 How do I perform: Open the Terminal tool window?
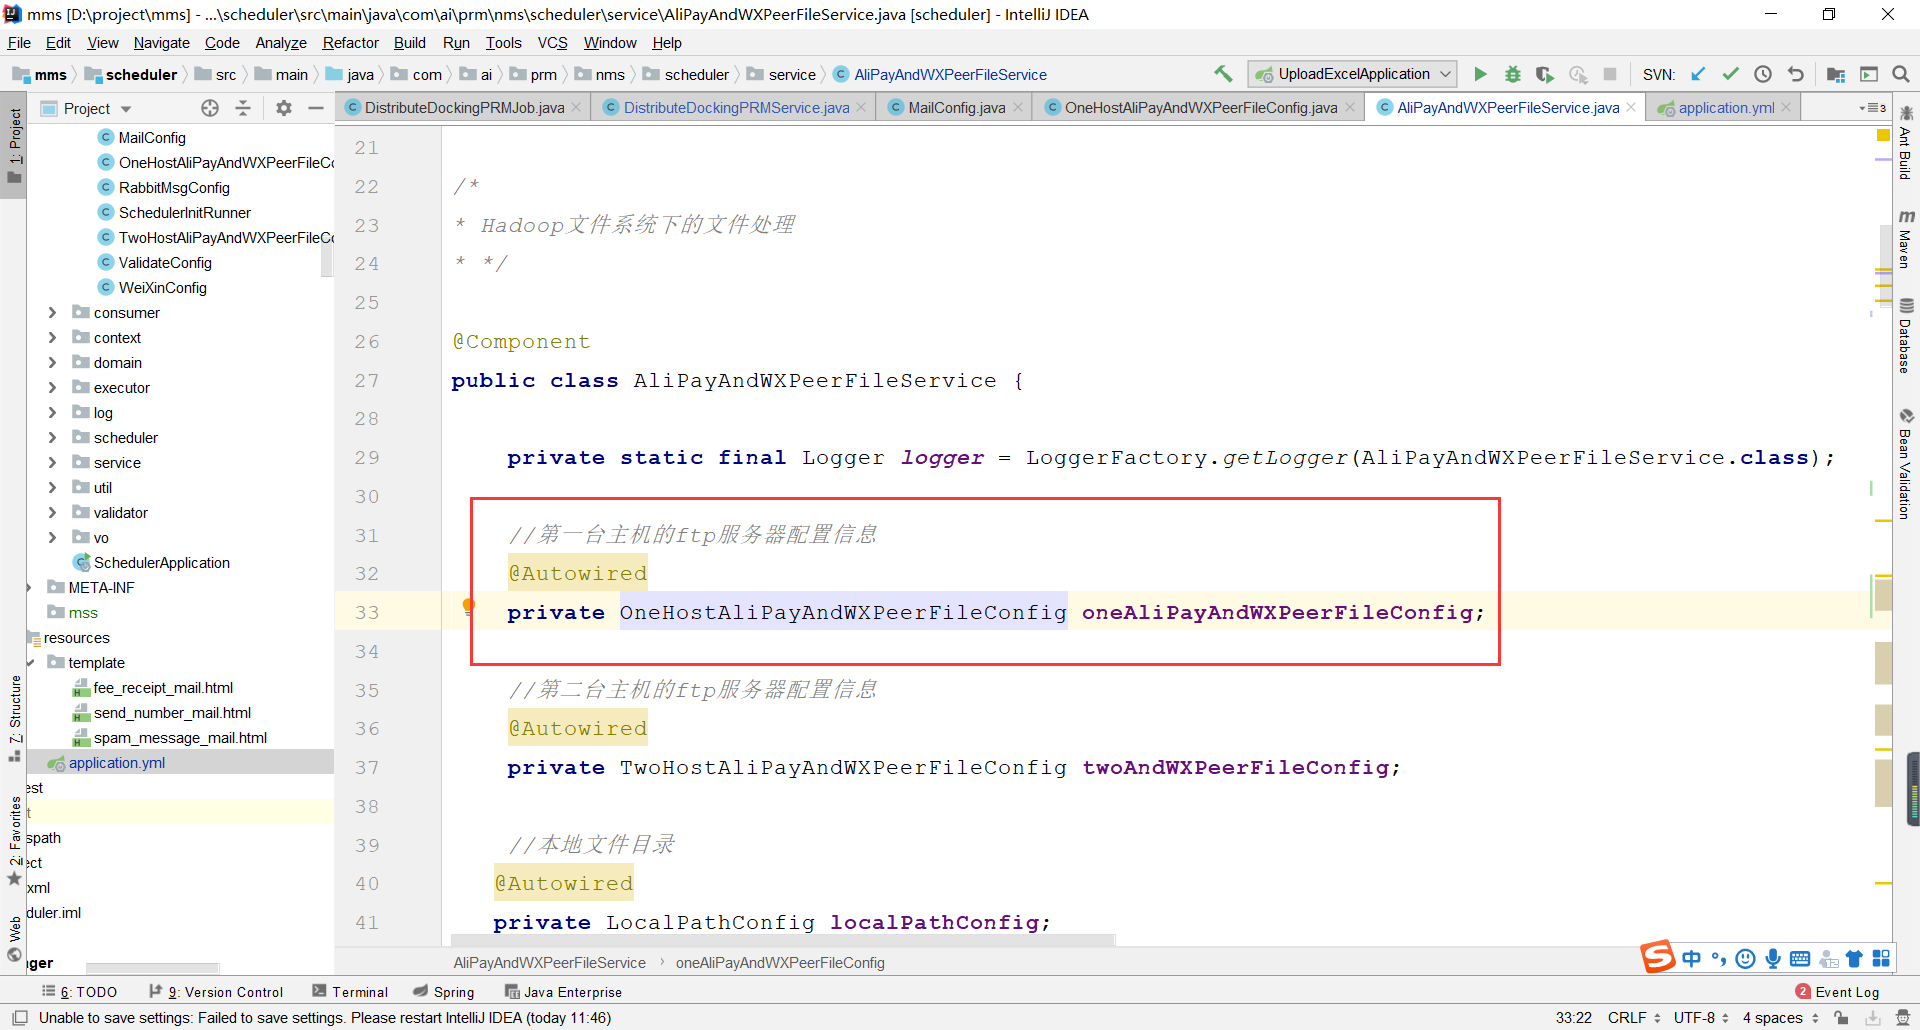point(350,992)
